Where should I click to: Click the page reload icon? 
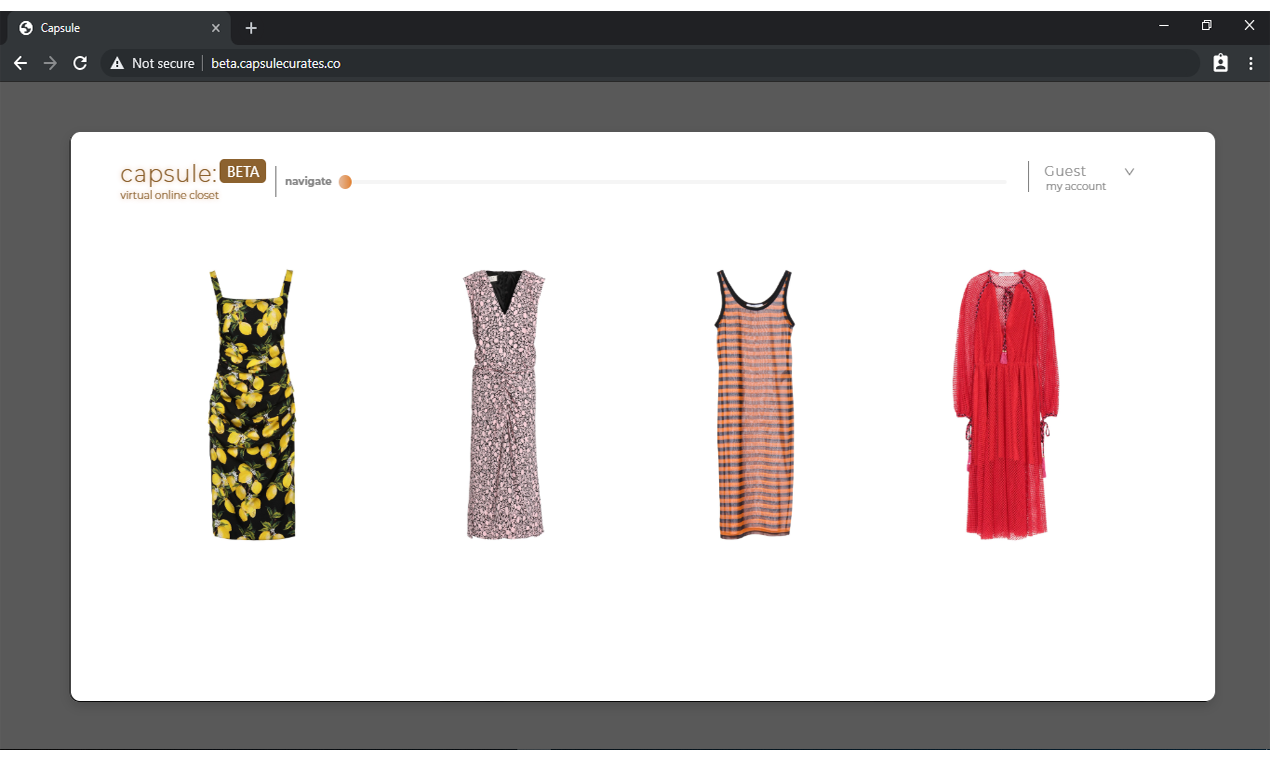[x=80, y=63]
